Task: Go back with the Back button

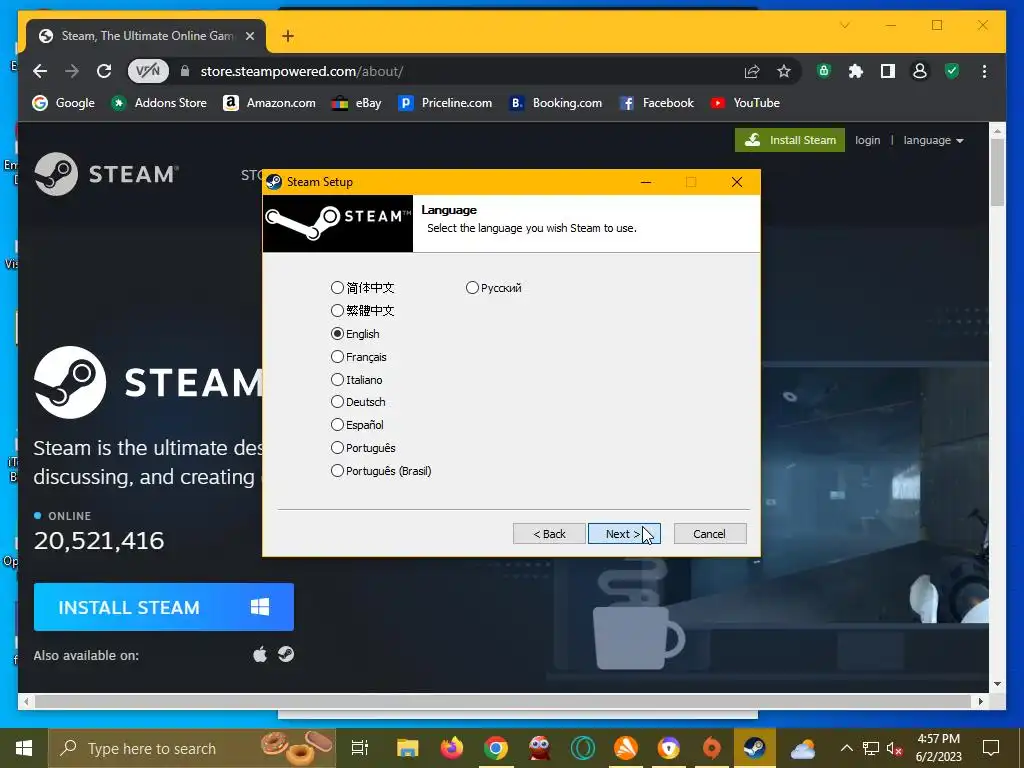Action: pyautogui.click(x=549, y=534)
